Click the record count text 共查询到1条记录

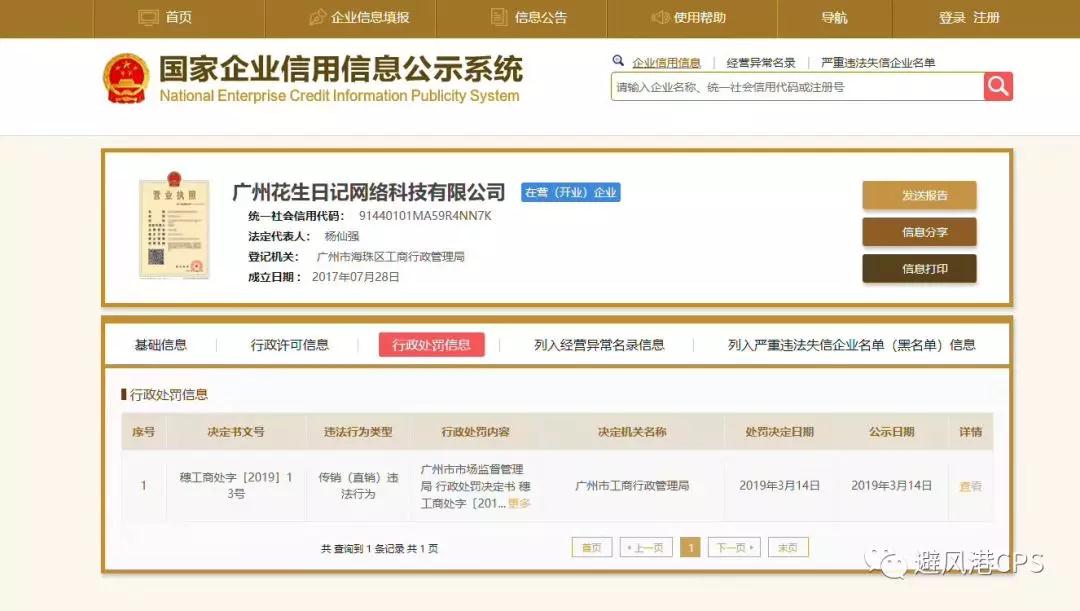click(362, 549)
